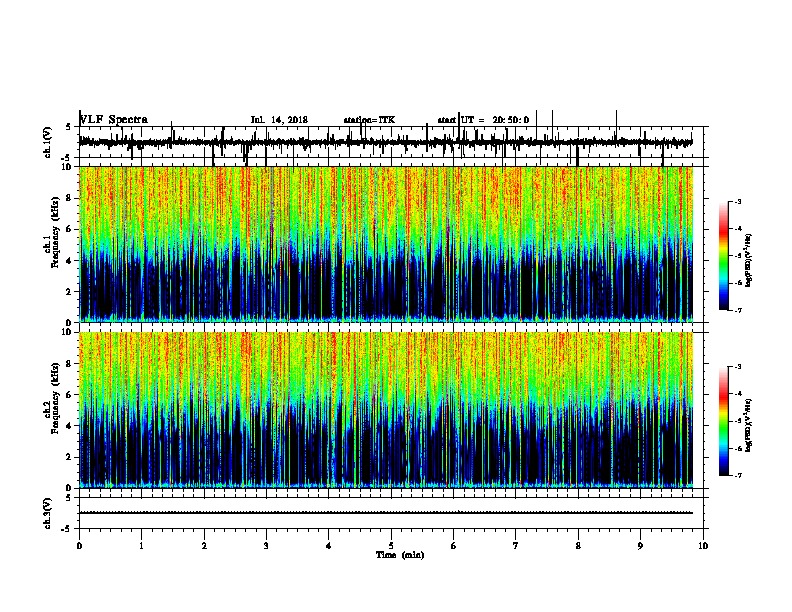Click the "station=ITK" header label
The image size is (792, 612).
369,120
